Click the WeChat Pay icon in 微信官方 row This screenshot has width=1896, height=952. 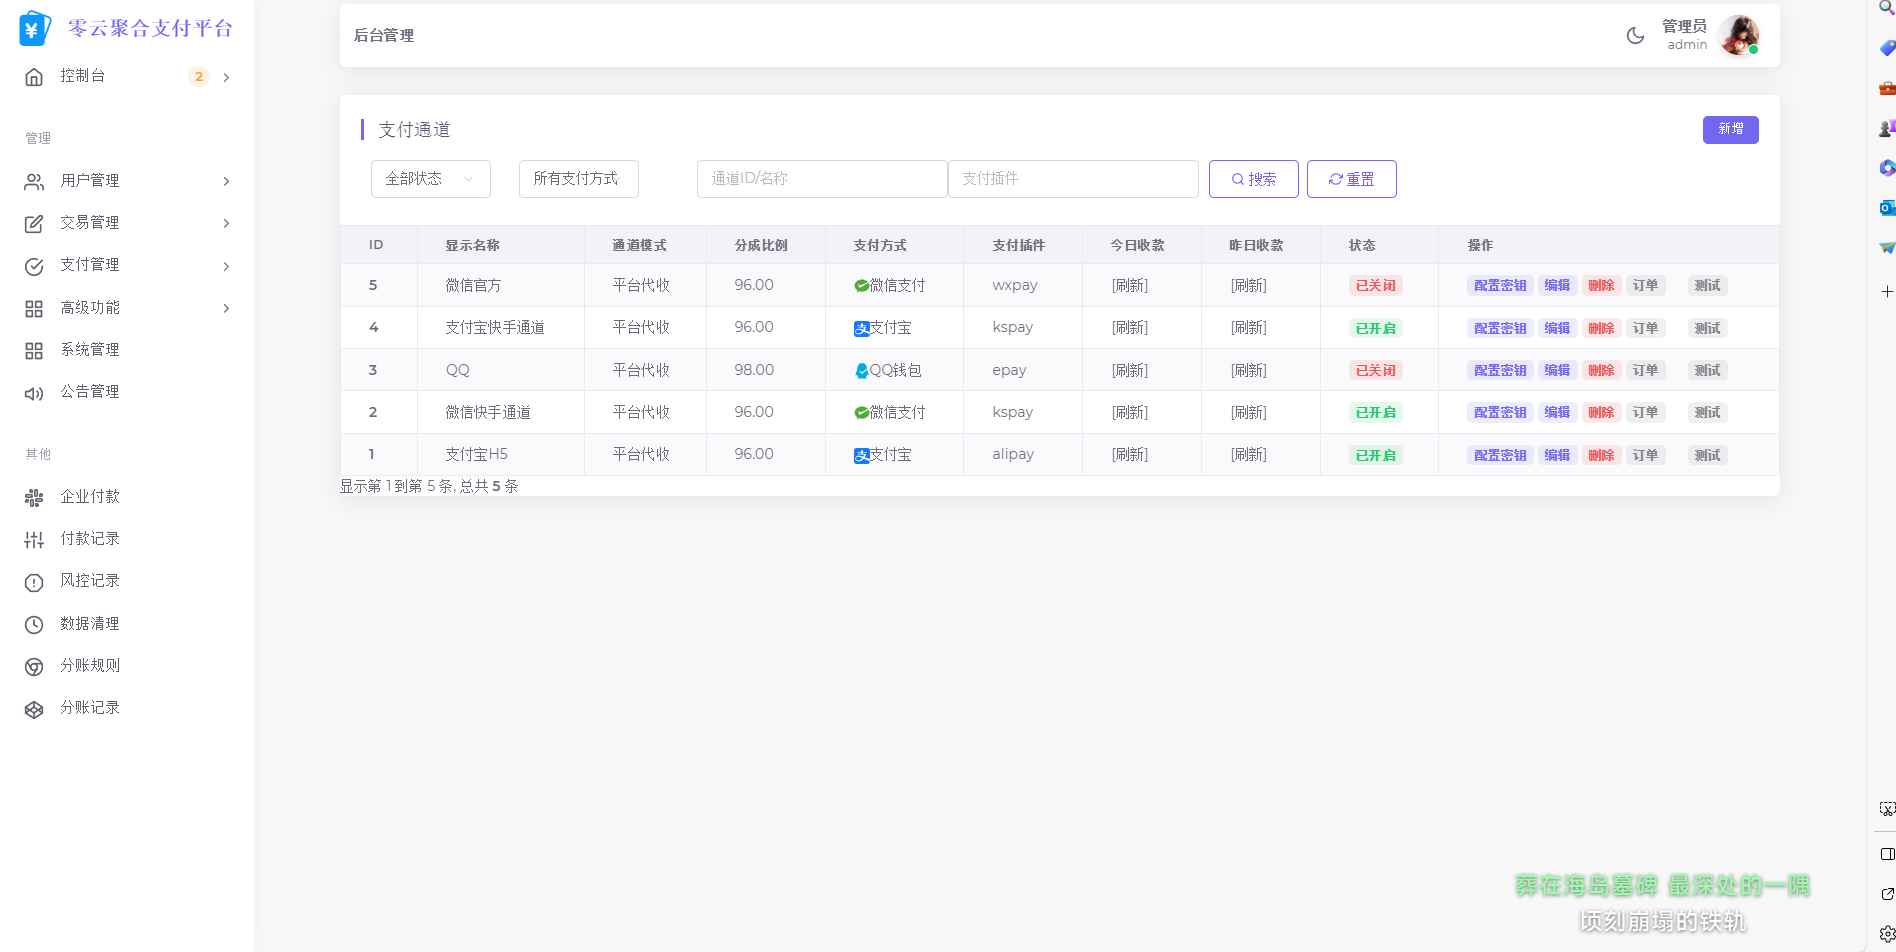tap(860, 285)
